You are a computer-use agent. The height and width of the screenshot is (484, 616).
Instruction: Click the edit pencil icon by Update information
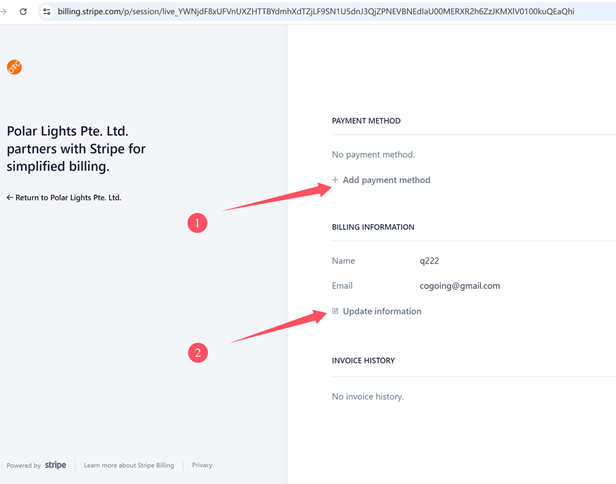pos(335,311)
